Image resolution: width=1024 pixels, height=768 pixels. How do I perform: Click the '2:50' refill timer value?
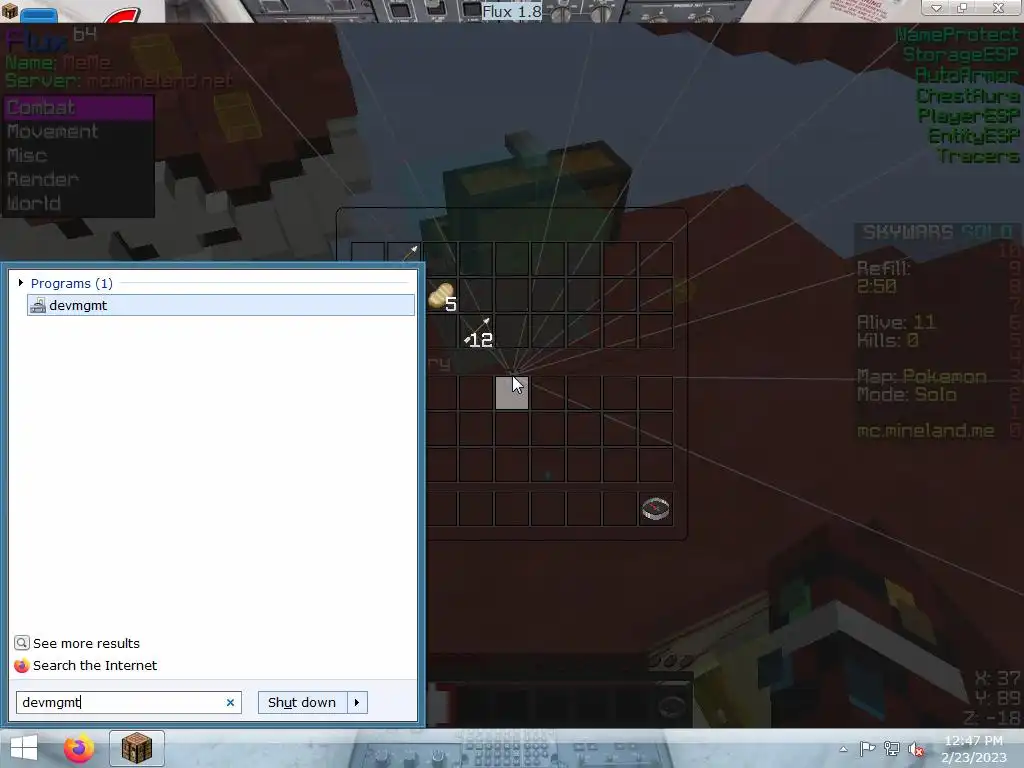coord(876,286)
